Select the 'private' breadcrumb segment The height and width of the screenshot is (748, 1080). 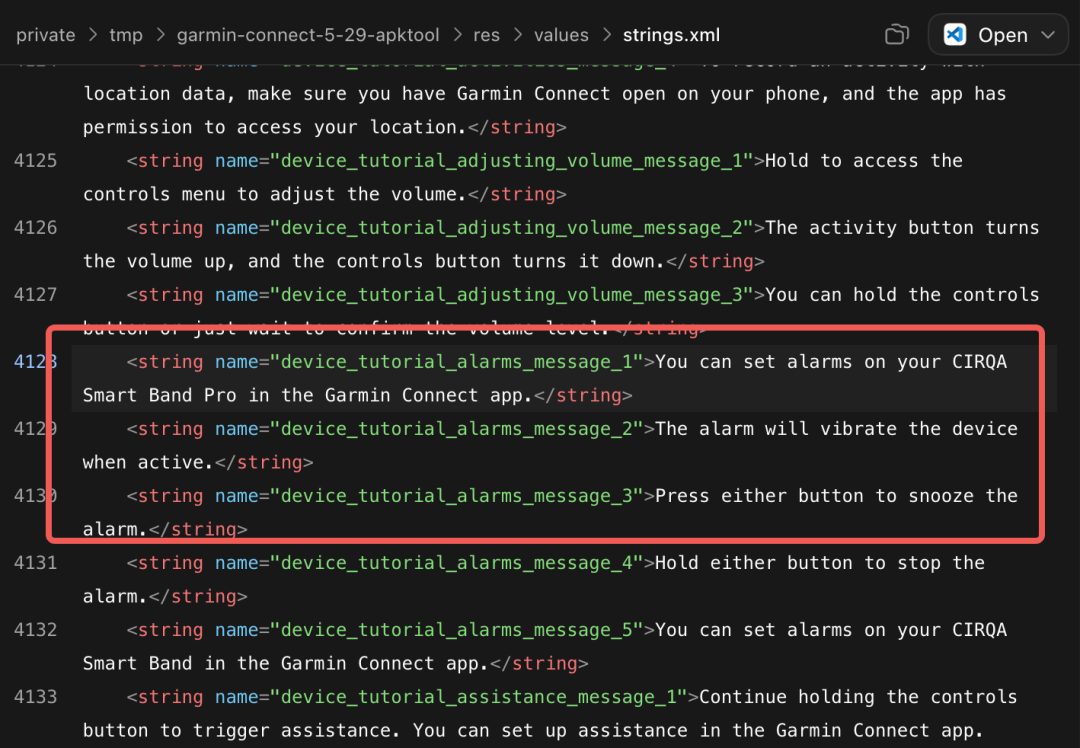(x=45, y=35)
